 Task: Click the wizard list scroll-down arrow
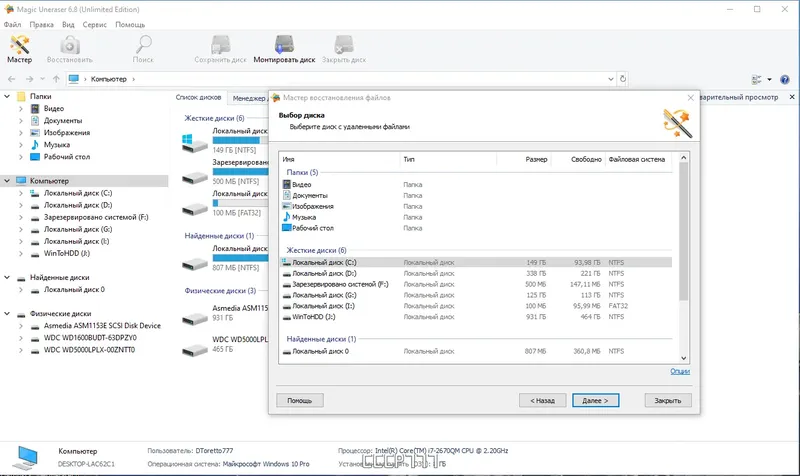pos(684,358)
